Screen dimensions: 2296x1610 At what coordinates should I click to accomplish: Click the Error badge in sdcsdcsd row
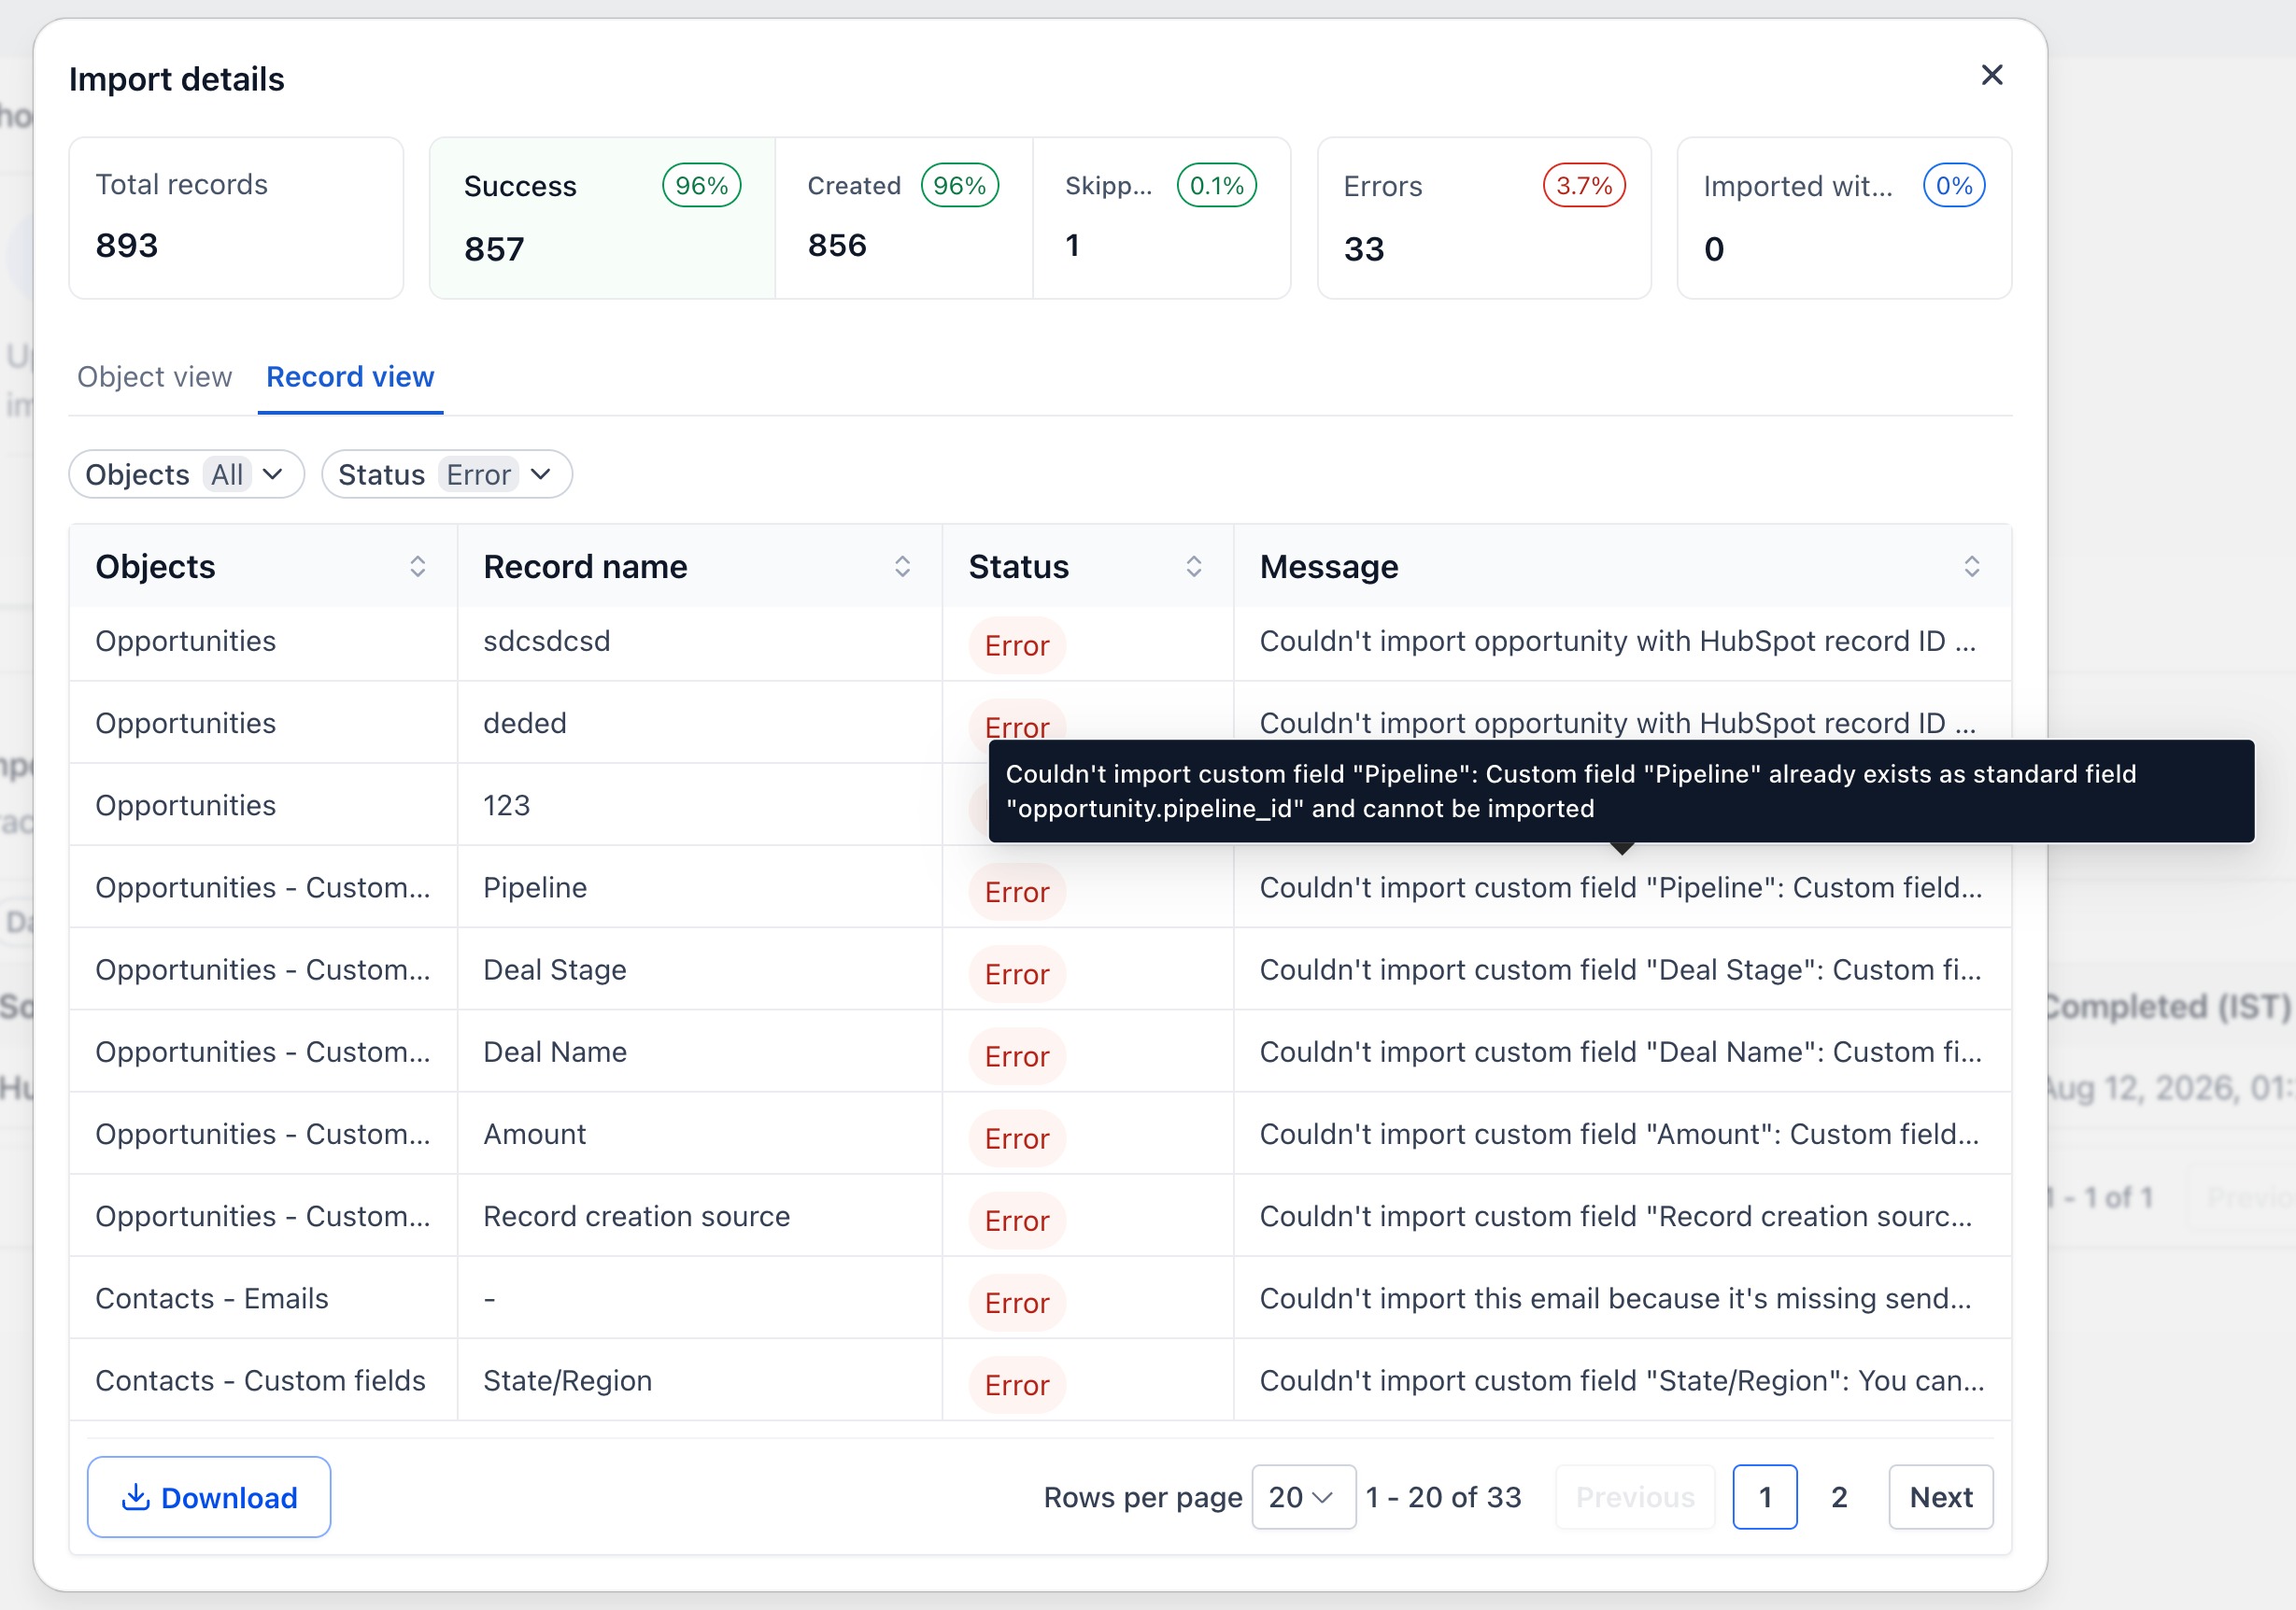tap(1017, 646)
